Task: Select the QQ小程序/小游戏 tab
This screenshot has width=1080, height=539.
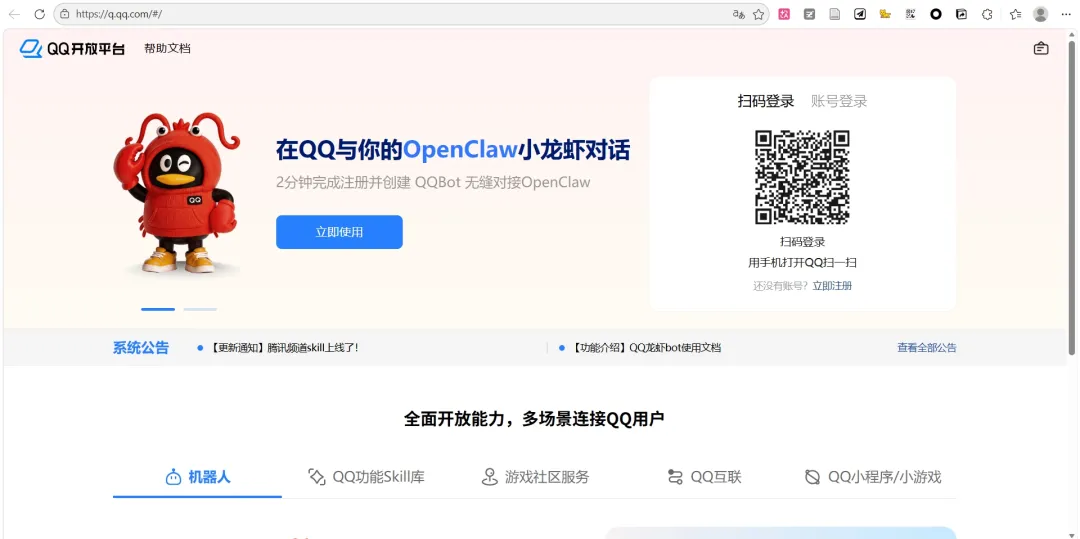Action: [x=872, y=476]
